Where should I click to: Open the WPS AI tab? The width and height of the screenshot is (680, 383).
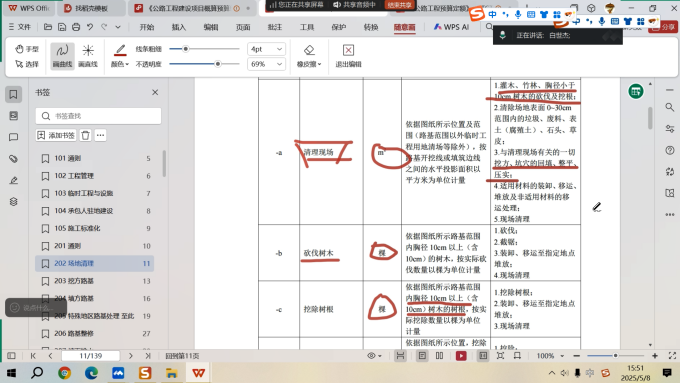click(x=451, y=27)
